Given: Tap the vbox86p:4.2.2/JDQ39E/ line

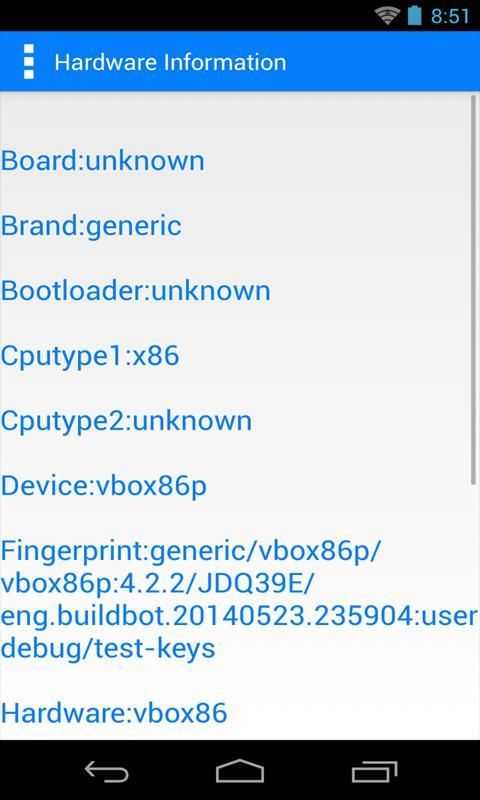Looking at the screenshot, I should [x=155, y=584].
